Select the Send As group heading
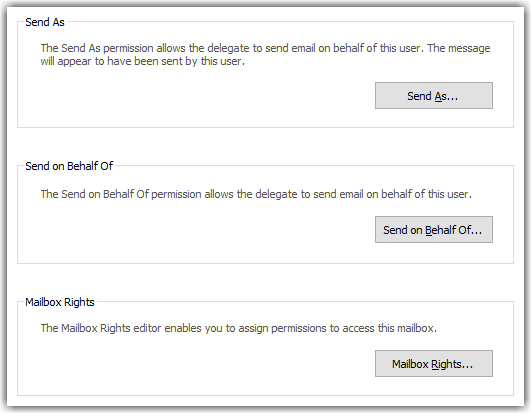Image resolution: width=532 pixels, height=414 pixels. tap(45, 22)
